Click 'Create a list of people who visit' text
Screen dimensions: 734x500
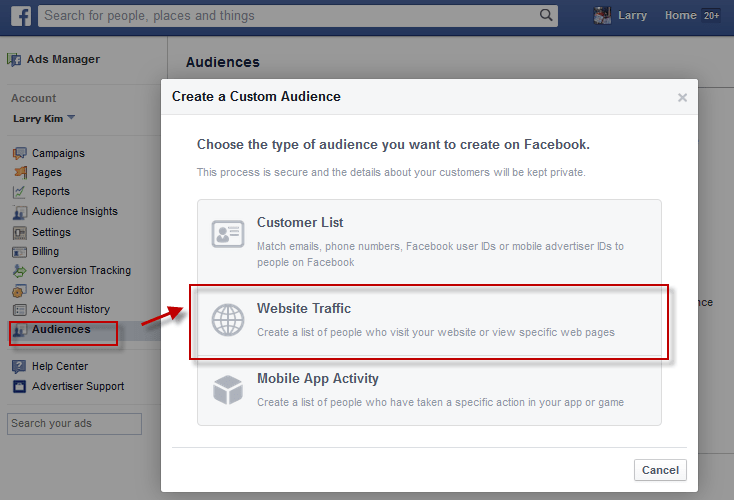[436, 332]
